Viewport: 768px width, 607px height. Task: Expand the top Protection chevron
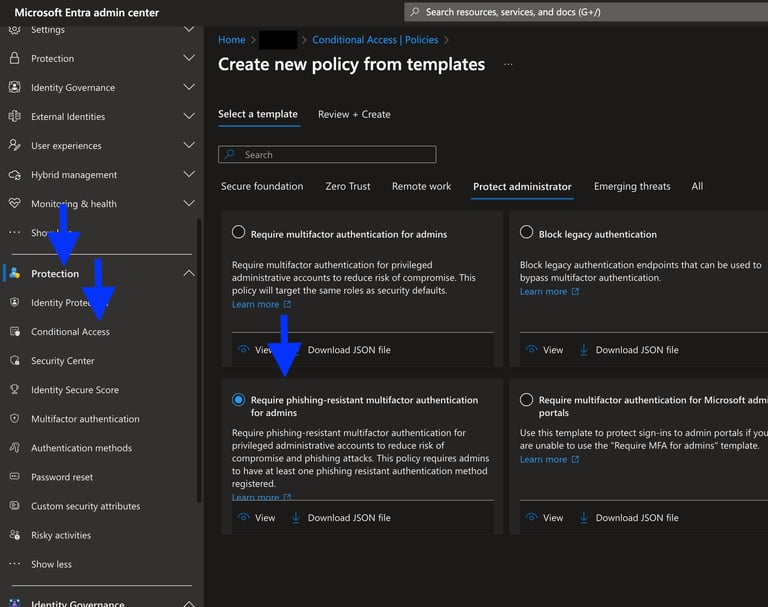point(189,58)
